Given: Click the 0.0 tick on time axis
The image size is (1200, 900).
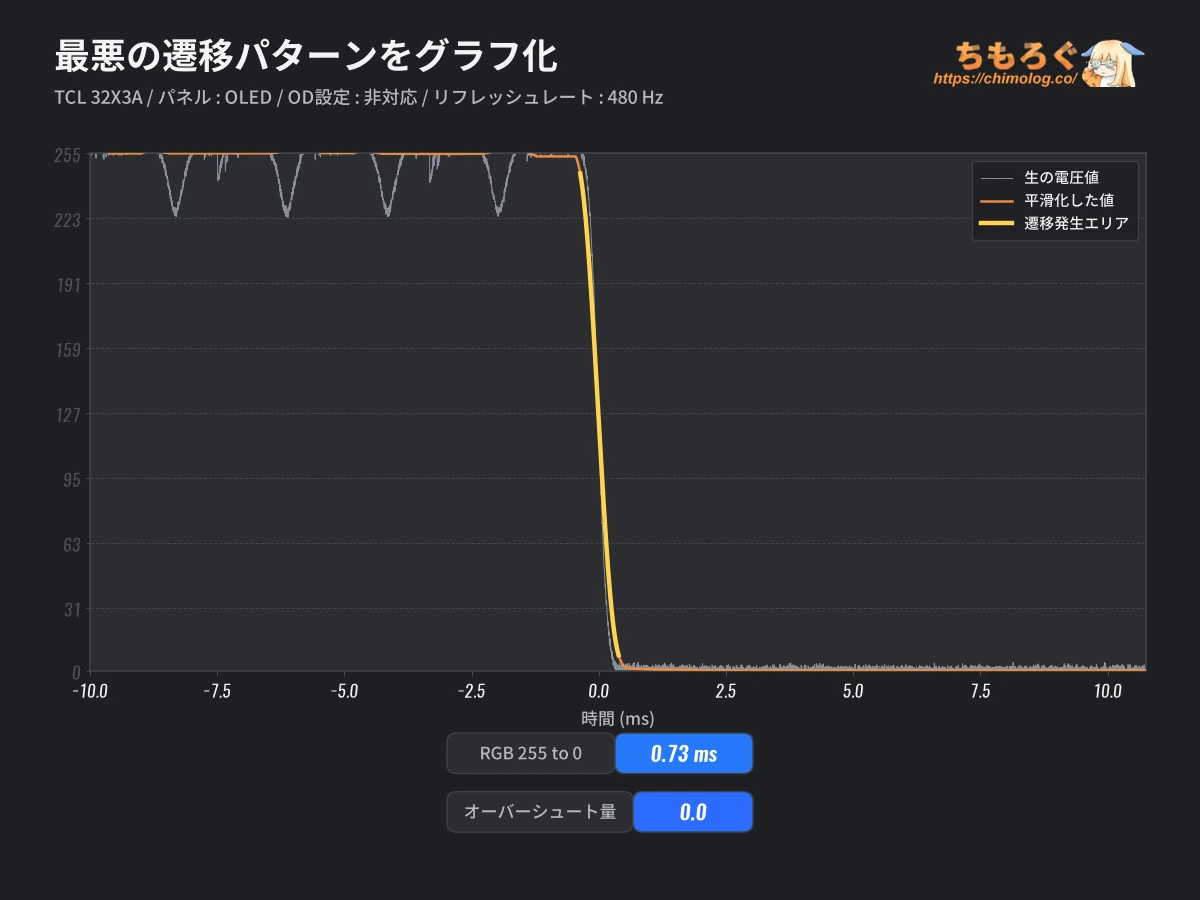Looking at the screenshot, I should tap(599, 691).
